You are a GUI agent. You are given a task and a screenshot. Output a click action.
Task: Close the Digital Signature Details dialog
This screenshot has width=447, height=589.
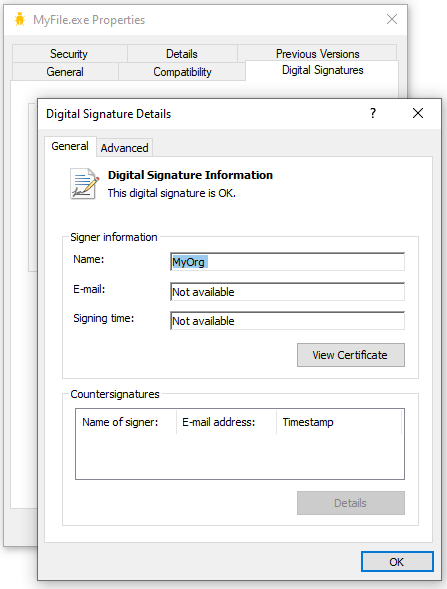[x=418, y=113]
